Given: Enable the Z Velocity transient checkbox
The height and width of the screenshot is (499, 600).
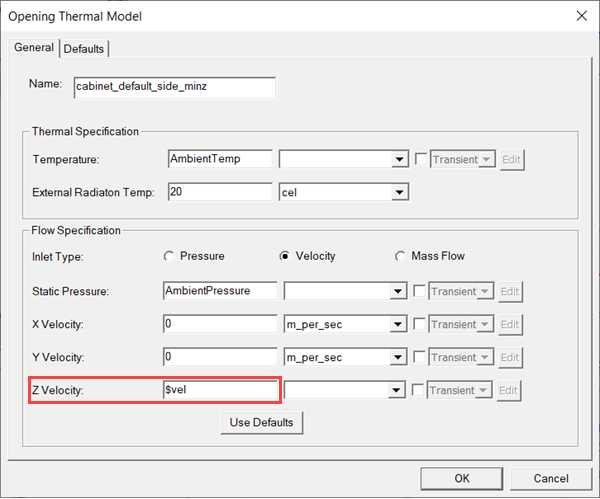Looking at the screenshot, I should [418, 390].
